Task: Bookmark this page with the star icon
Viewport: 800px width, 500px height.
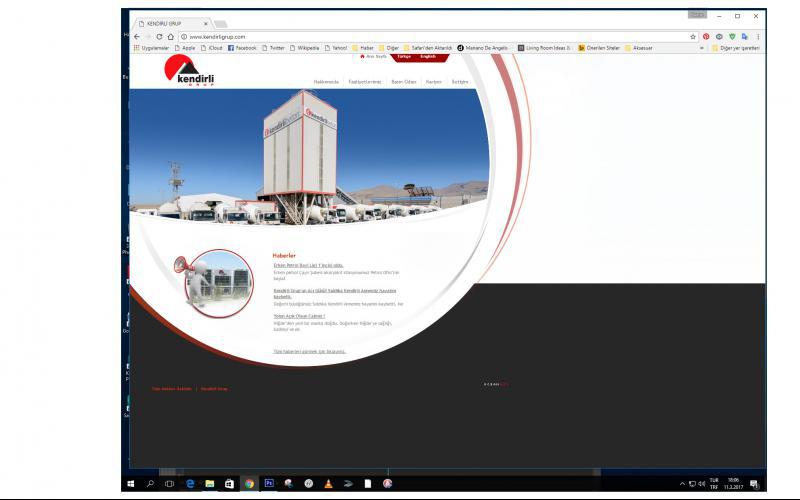Action: pos(693,37)
